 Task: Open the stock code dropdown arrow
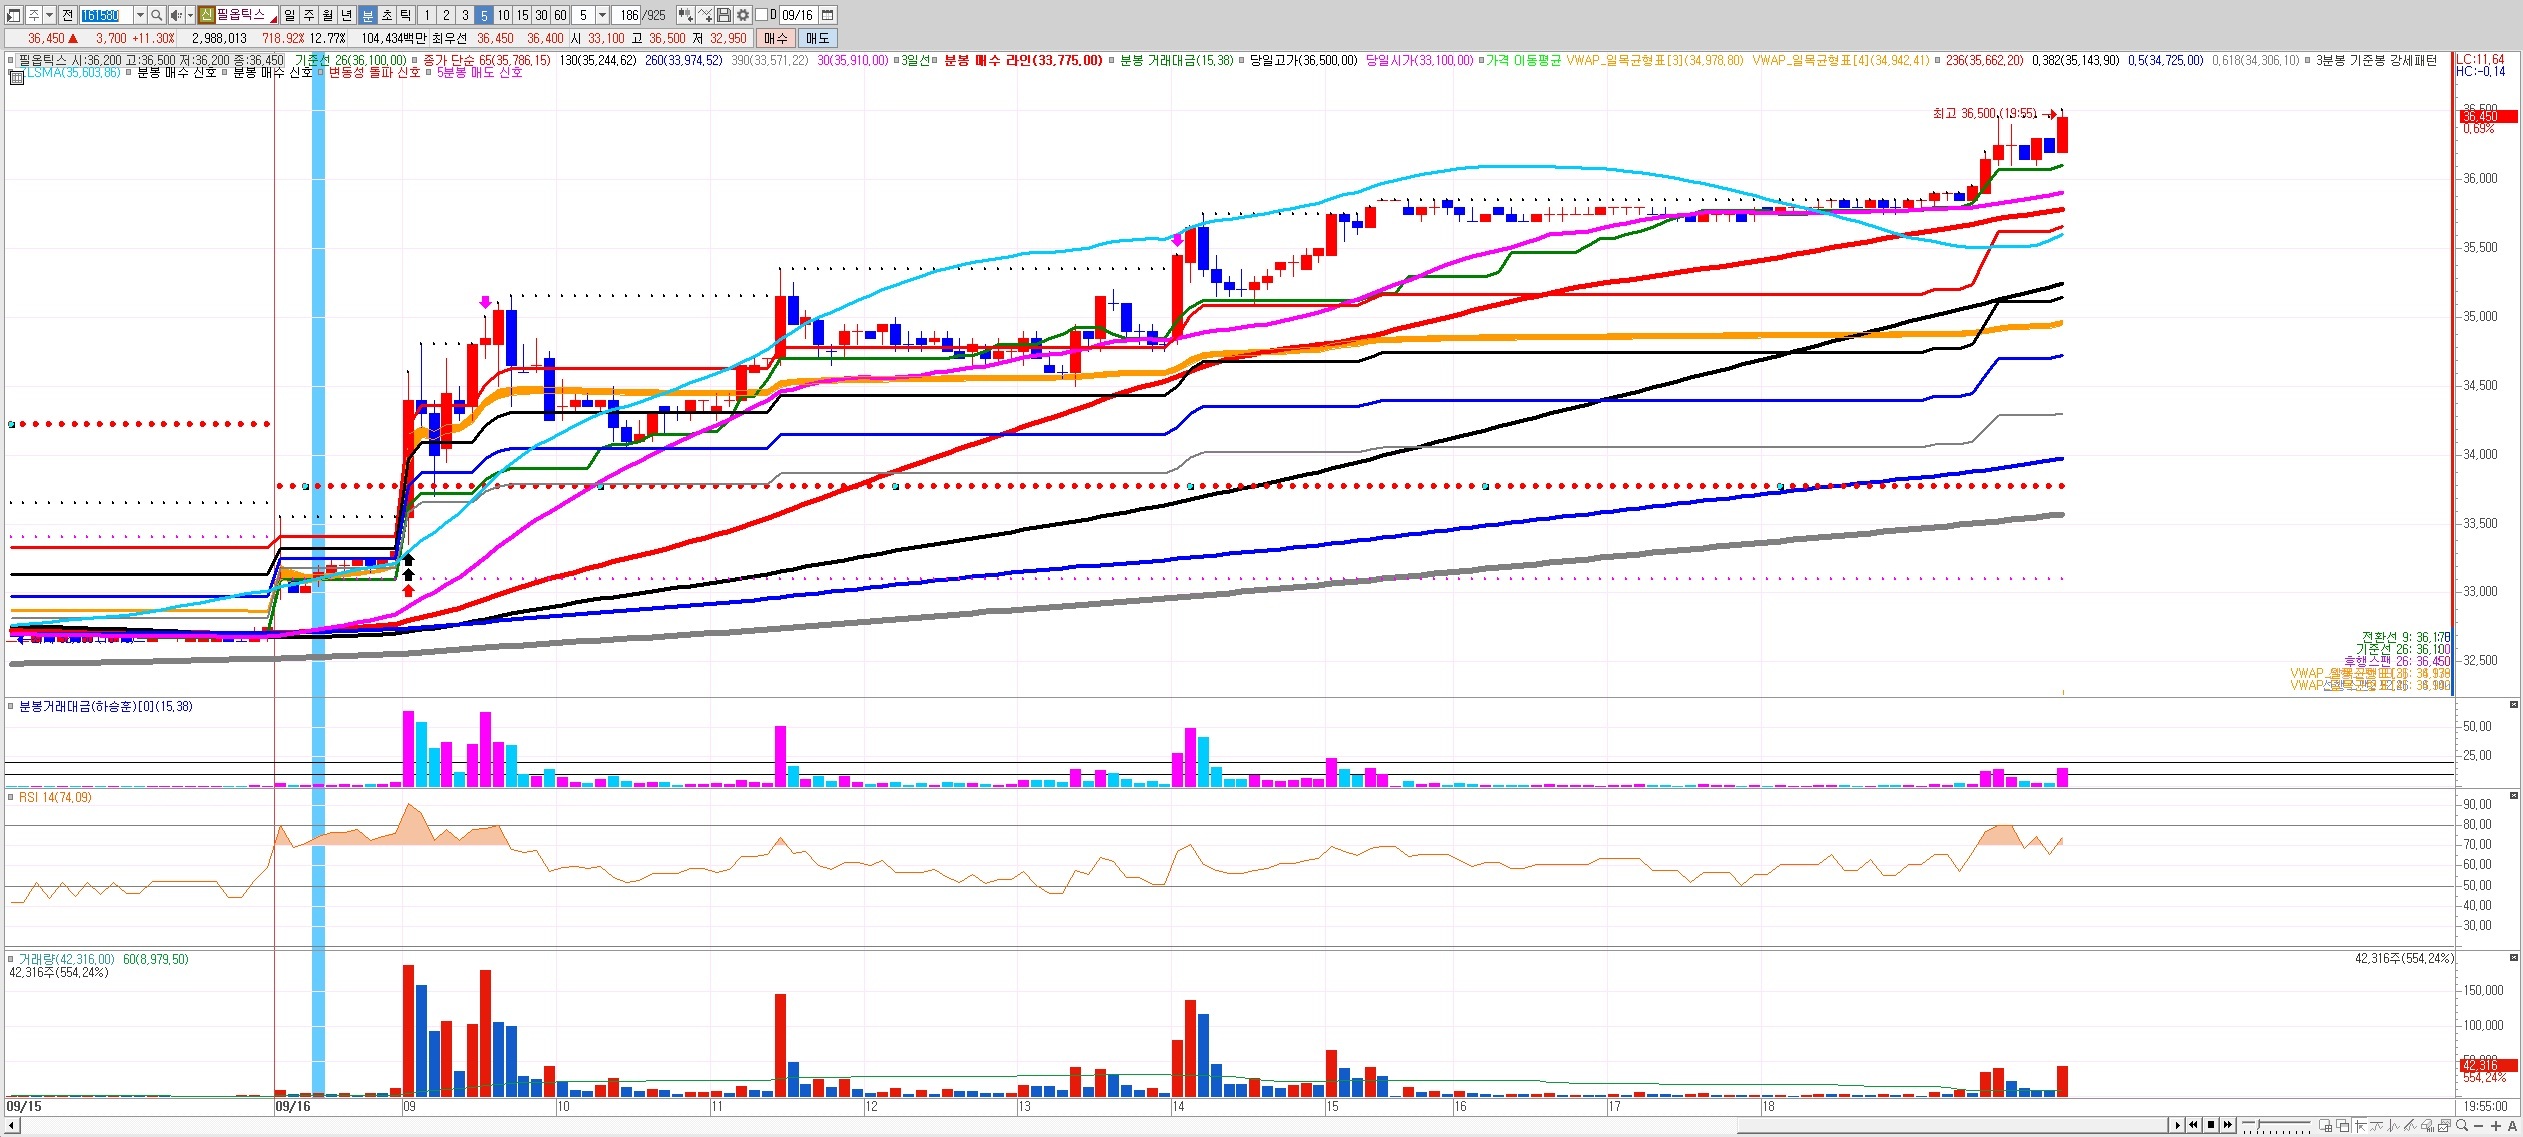point(140,15)
